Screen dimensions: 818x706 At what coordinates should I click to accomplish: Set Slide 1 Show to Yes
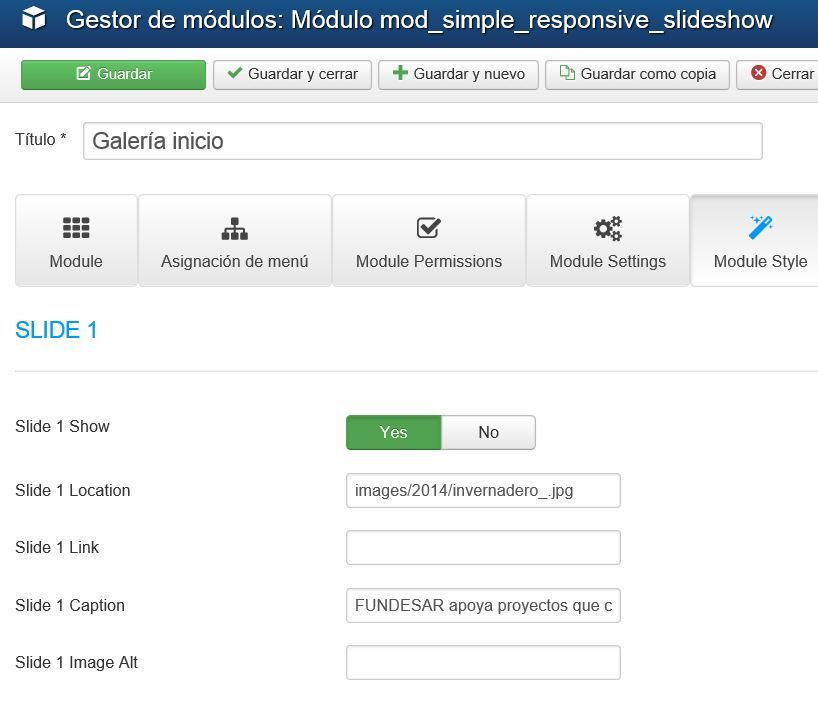[394, 433]
